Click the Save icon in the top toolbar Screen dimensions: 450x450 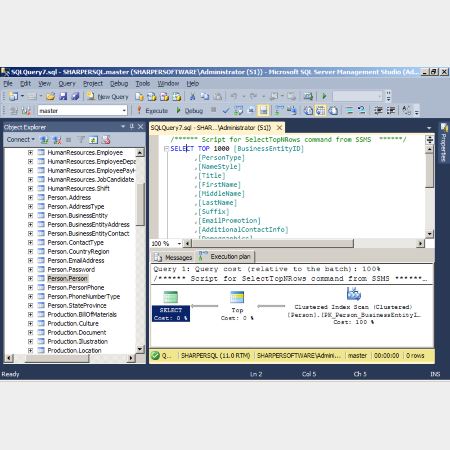pyautogui.click(x=63, y=97)
